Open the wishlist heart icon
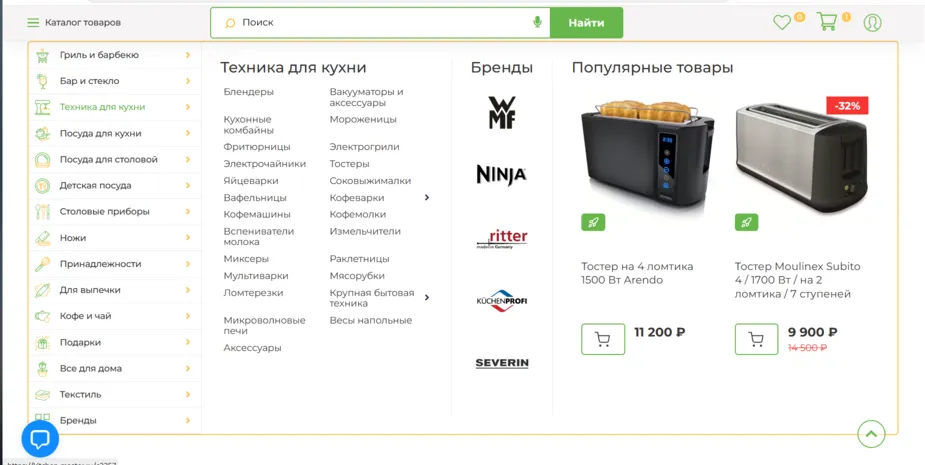925x465 pixels. point(782,23)
